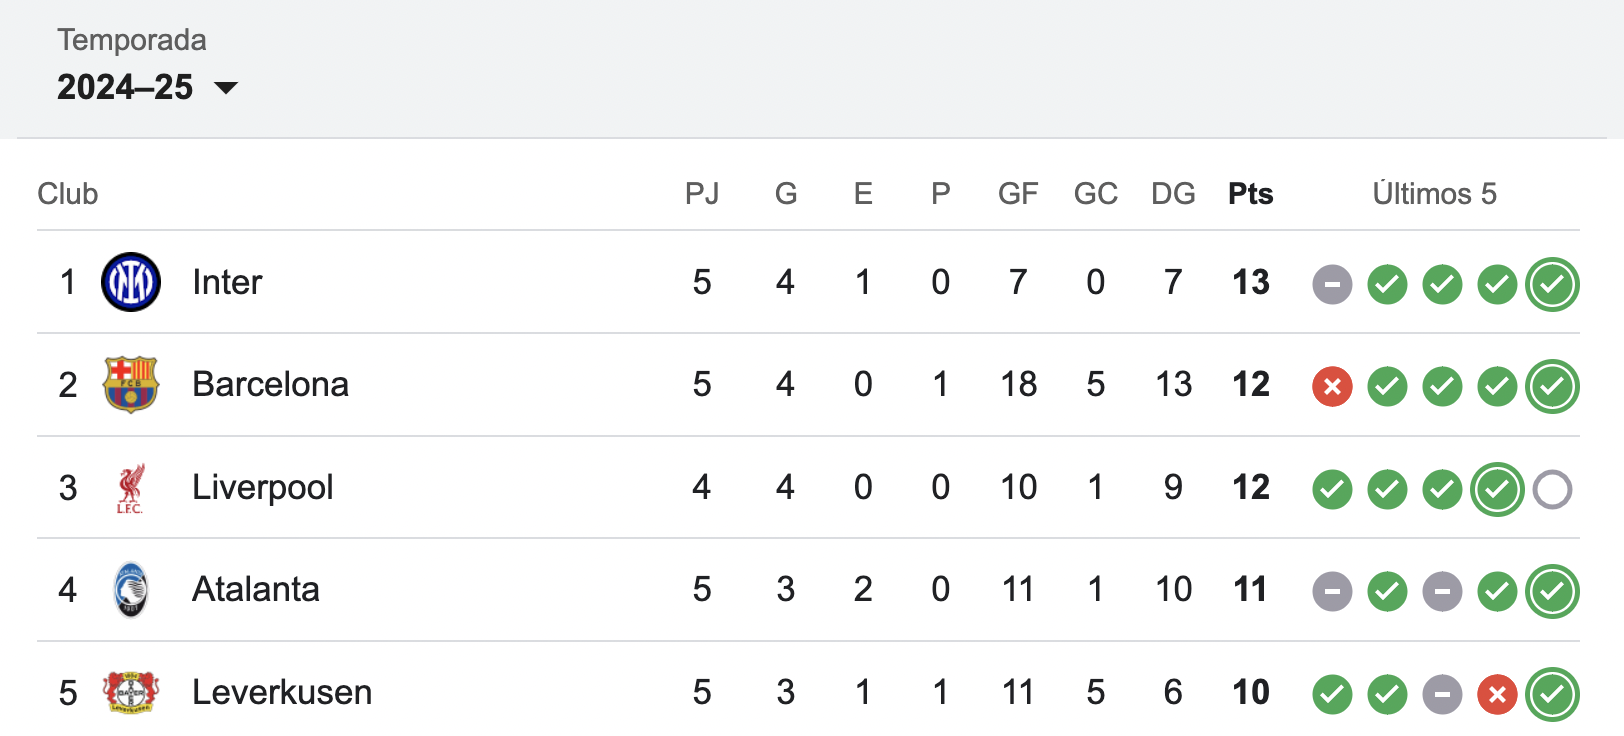
Task: Click Inter's most recent win icon
Action: (x=1552, y=285)
